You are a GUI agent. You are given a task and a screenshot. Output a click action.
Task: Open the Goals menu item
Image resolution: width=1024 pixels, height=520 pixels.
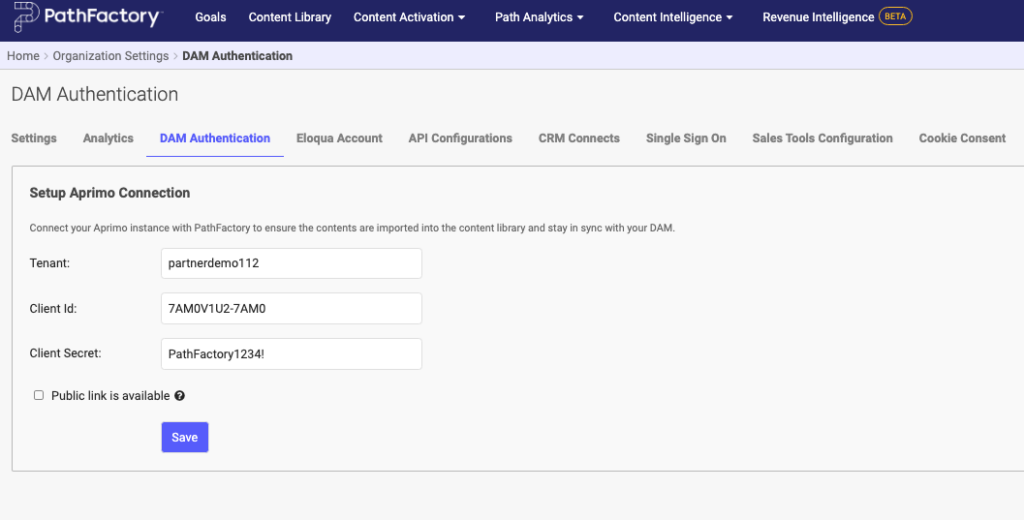(x=210, y=17)
